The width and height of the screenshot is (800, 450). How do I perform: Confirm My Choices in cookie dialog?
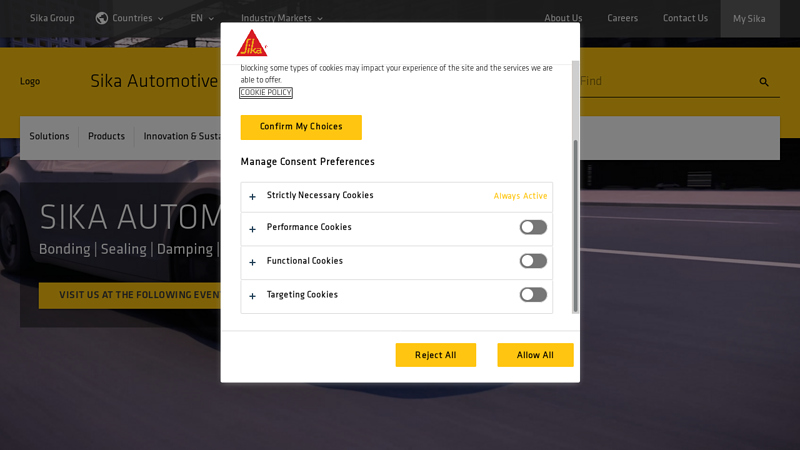(x=301, y=127)
